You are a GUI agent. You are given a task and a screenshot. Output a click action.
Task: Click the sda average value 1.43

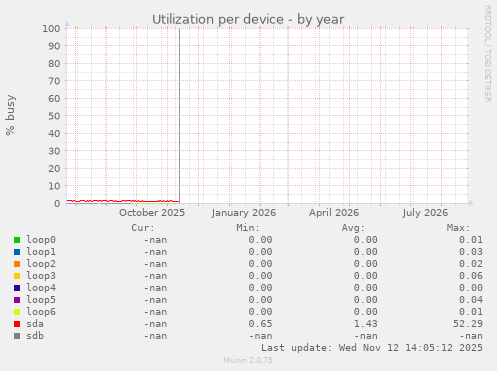pos(365,324)
